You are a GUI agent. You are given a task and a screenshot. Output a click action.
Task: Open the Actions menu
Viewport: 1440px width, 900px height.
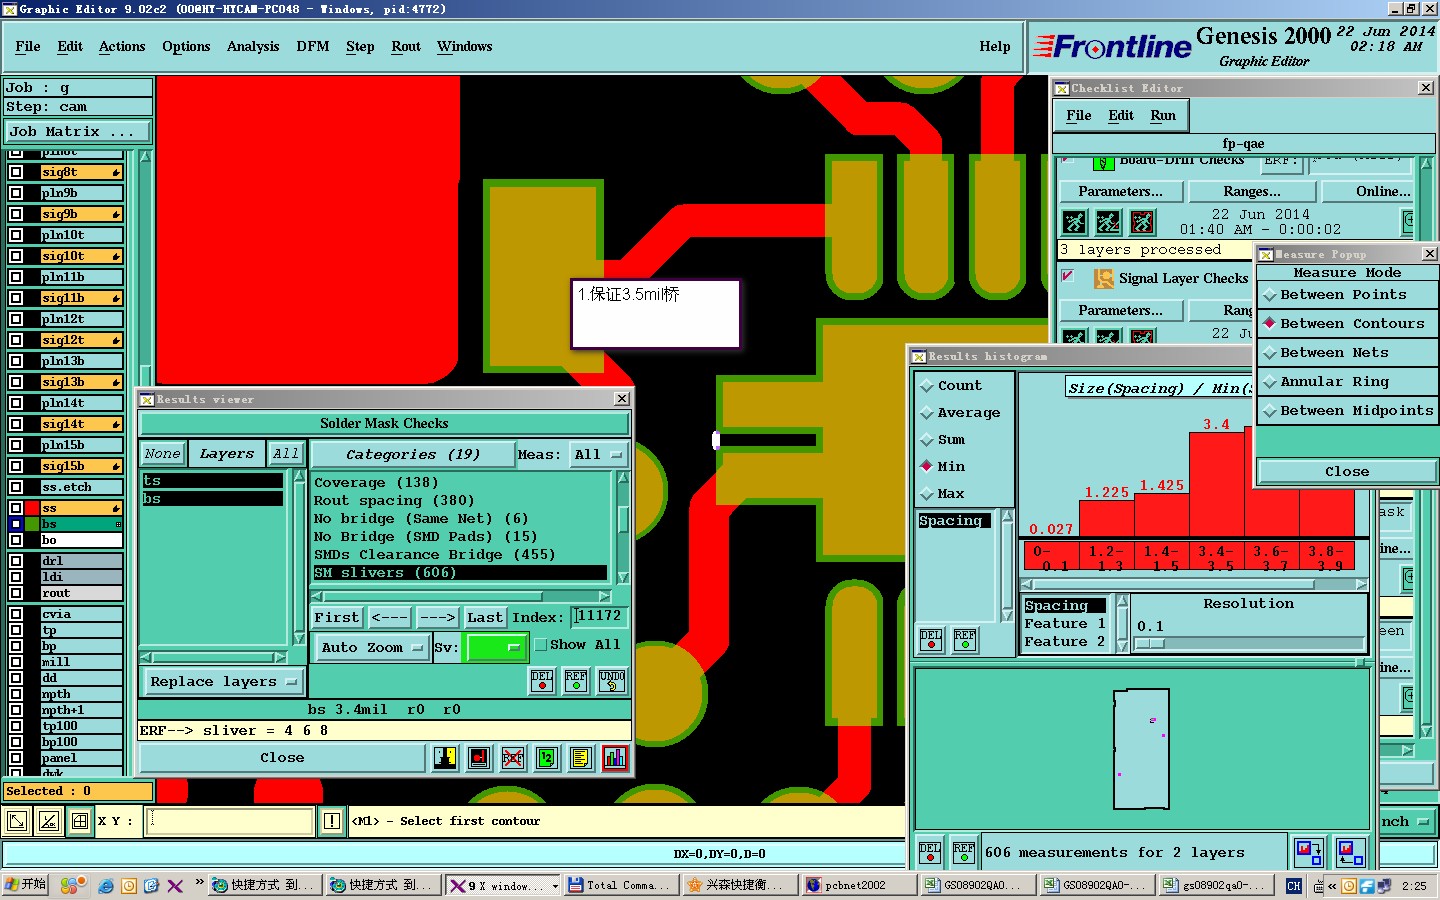point(122,47)
